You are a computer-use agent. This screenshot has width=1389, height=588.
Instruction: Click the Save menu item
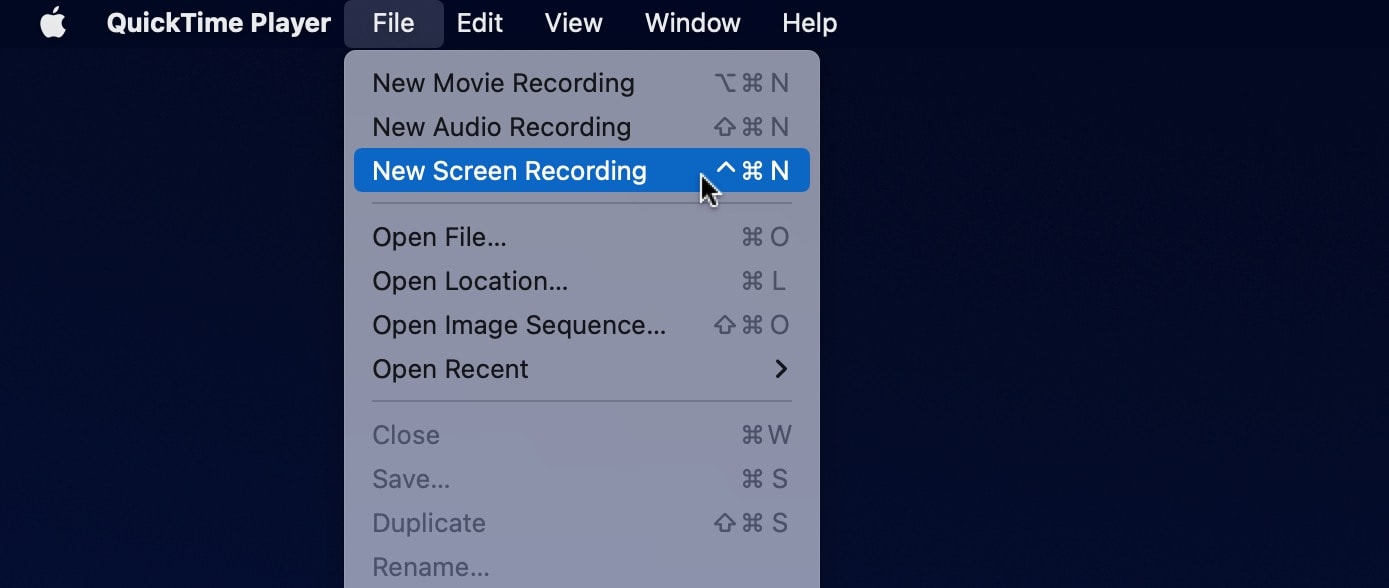coord(411,479)
